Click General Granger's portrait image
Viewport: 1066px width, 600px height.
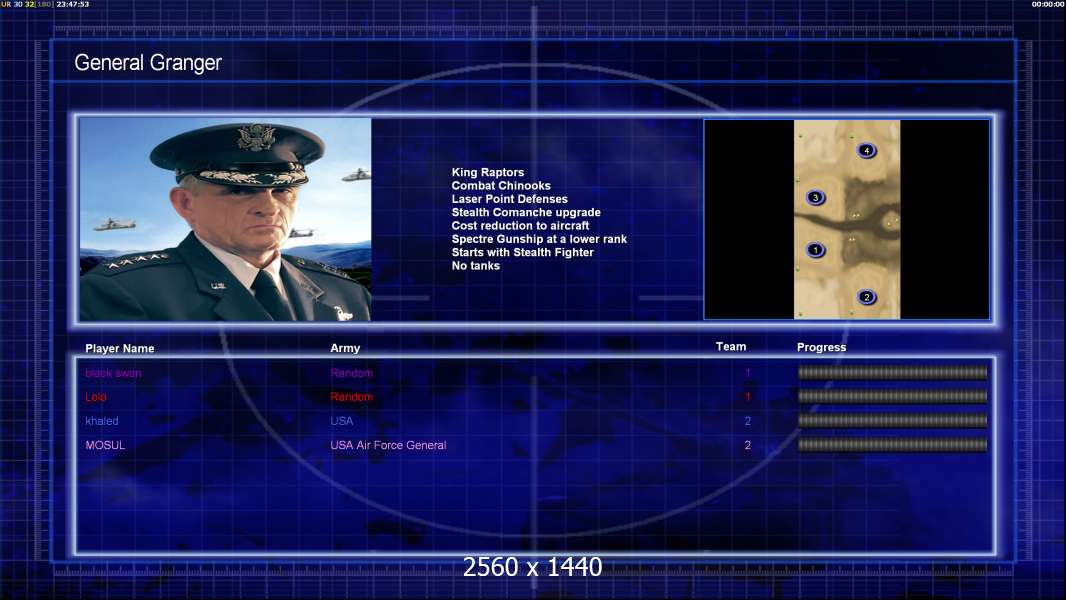pos(225,219)
